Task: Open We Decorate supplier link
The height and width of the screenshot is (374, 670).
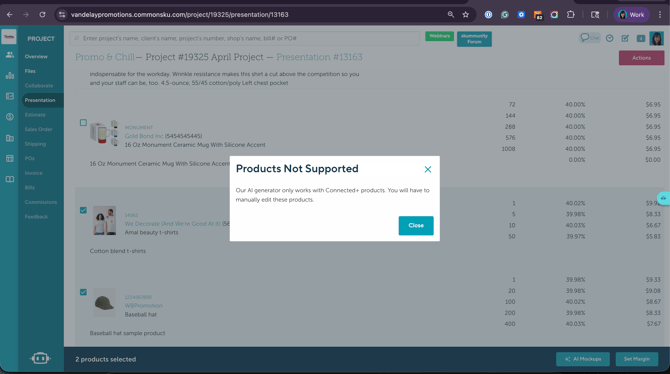Action: 173,224
